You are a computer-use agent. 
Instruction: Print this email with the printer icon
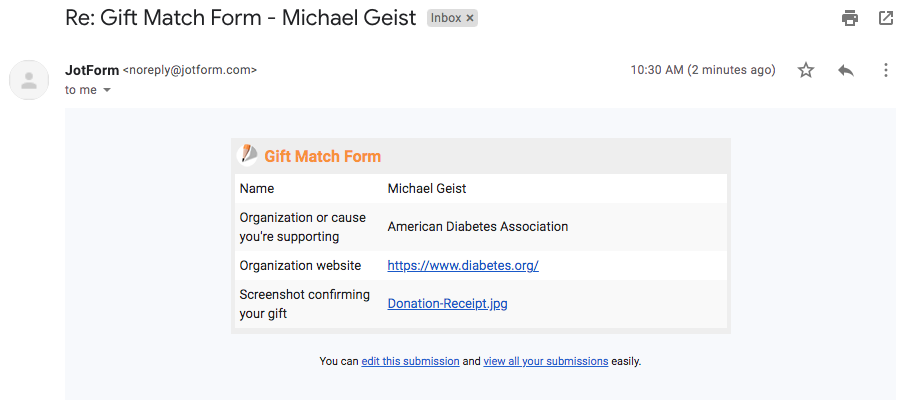click(850, 18)
